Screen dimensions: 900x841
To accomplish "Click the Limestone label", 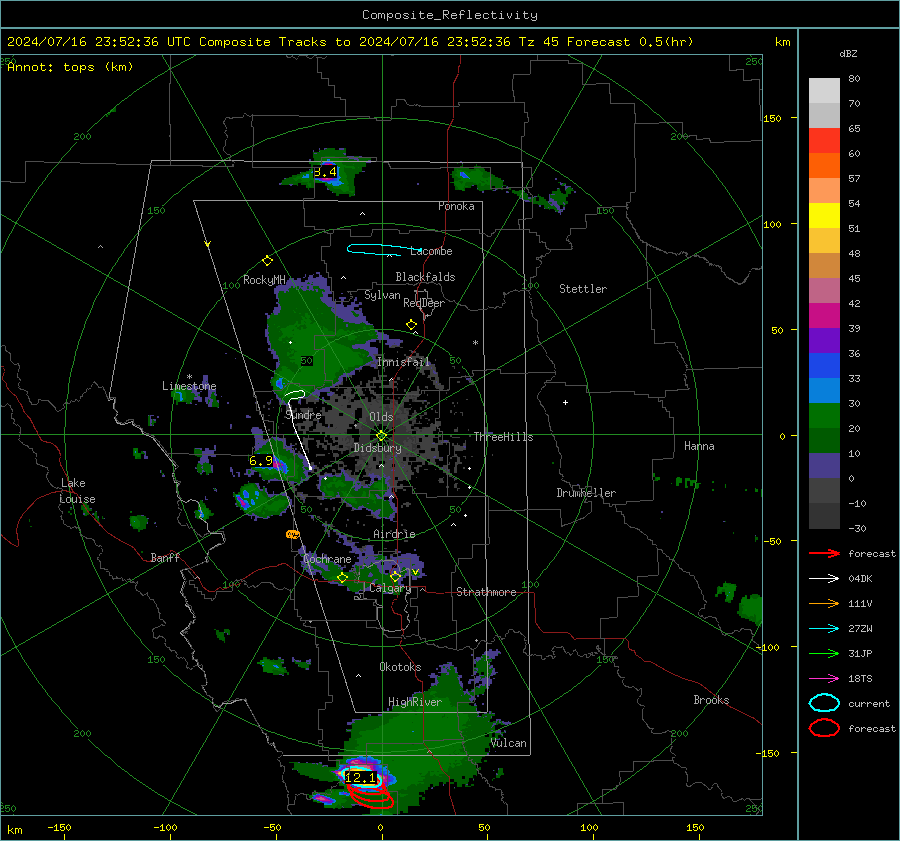I will [189, 386].
